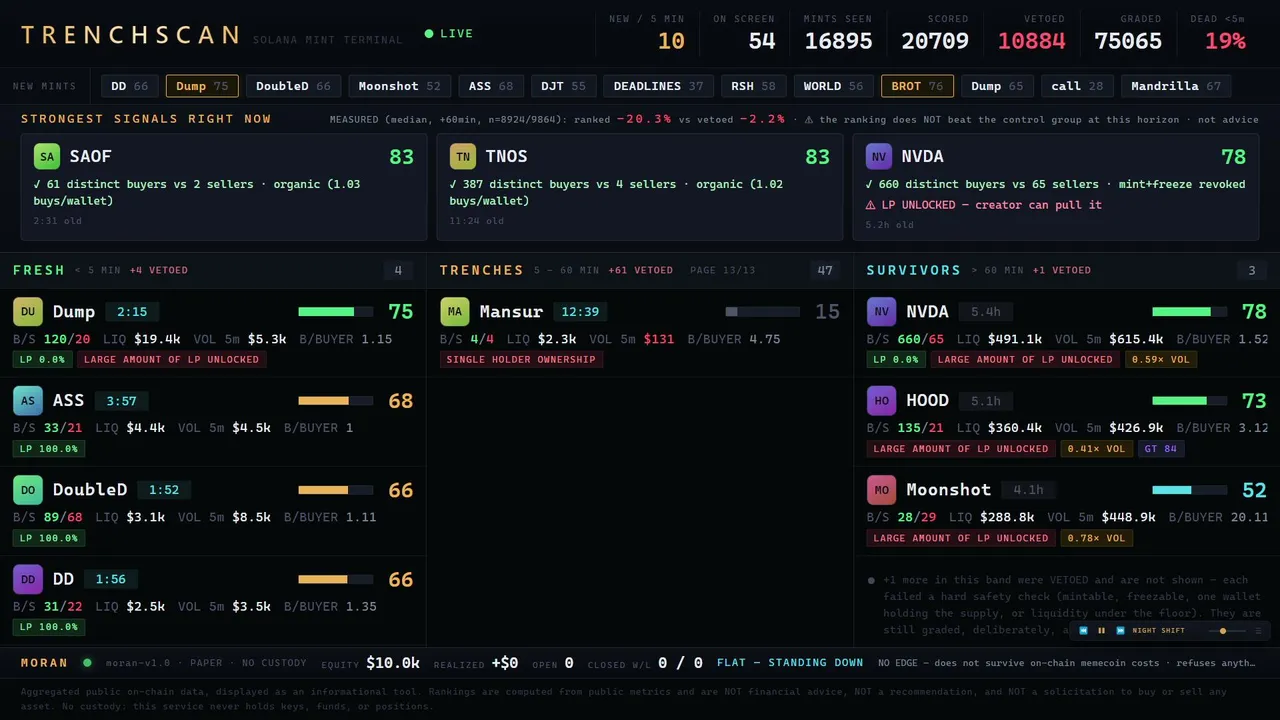The width and height of the screenshot is (1280, 720).
Task: Click the 'FLAT — STANDING DOWN' status text
Action: tap(790, 662)
